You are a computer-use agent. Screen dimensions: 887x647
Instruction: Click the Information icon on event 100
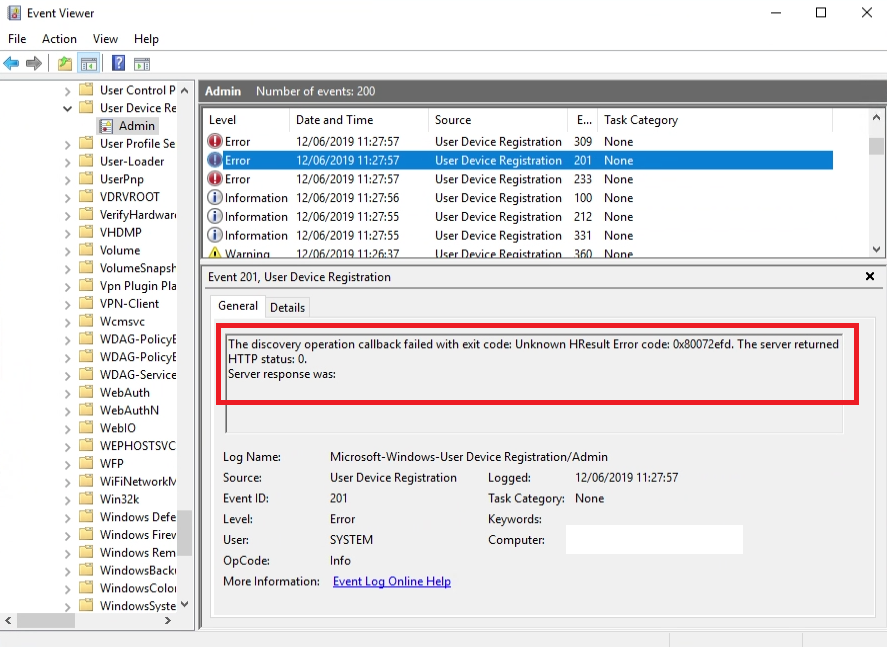[x=214, y=198]
